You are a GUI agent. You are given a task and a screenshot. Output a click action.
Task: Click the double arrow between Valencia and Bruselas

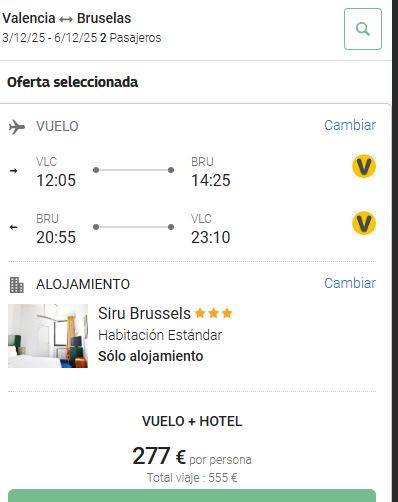pos(66,20)
